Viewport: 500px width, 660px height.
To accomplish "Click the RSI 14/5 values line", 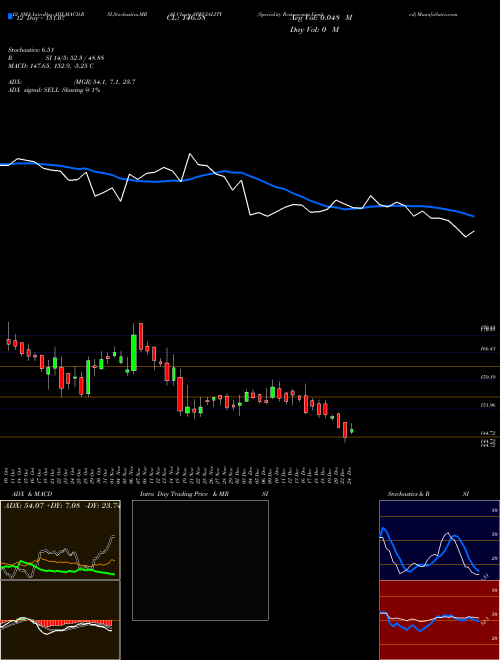I will [56, 58].
